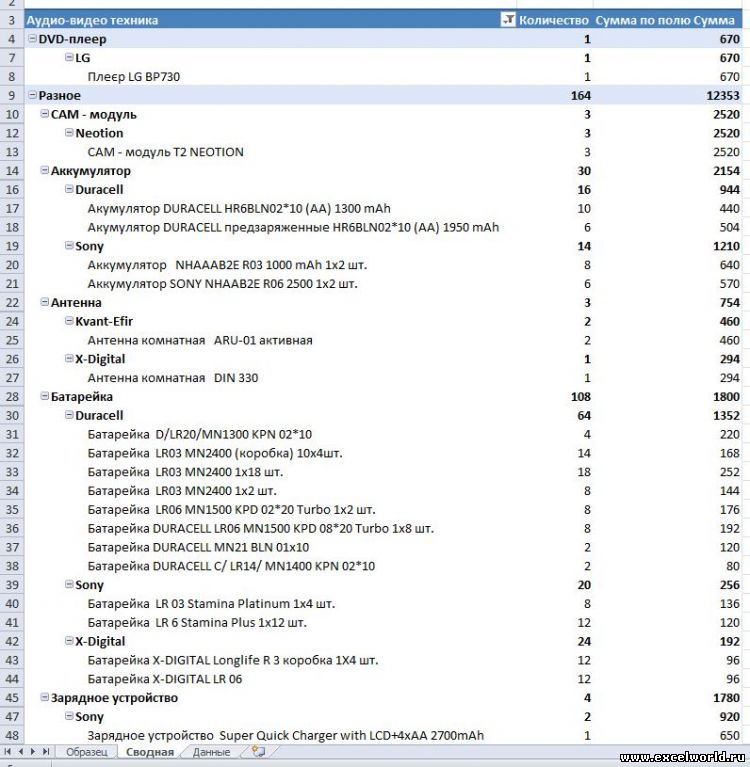Viewport: 750px width, 767px height.
Task: Select the Аккумулятор sum 2154 cell
Action: click(667, 171)
